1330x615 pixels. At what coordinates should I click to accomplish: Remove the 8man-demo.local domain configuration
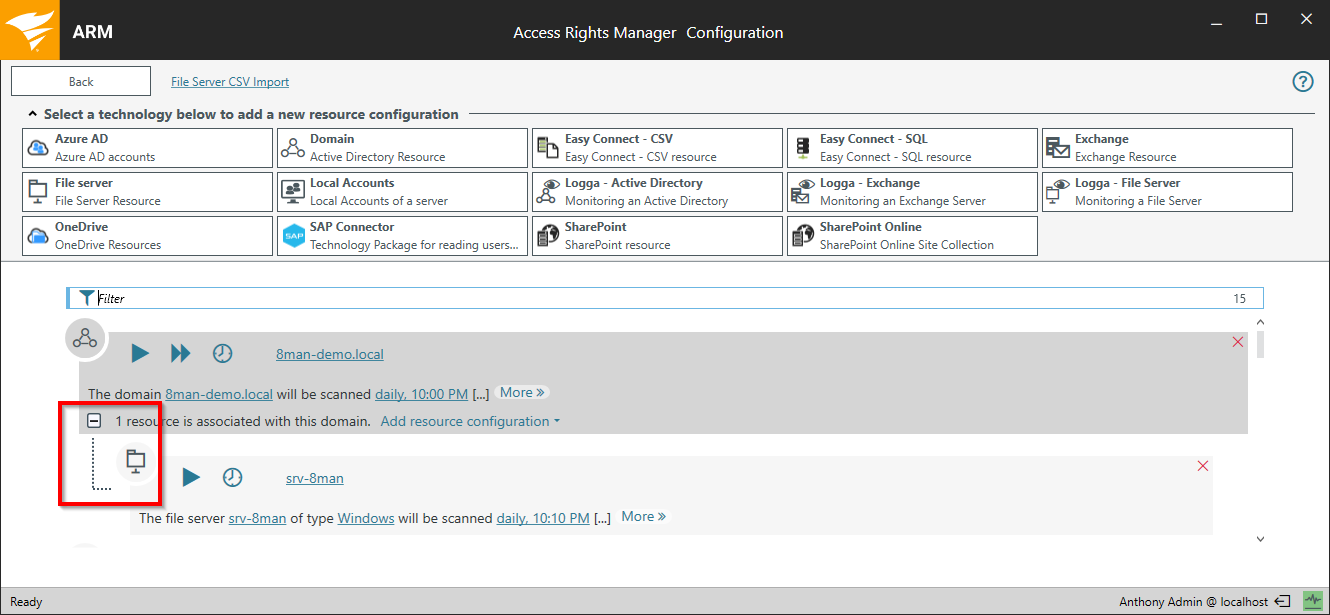1238,342
